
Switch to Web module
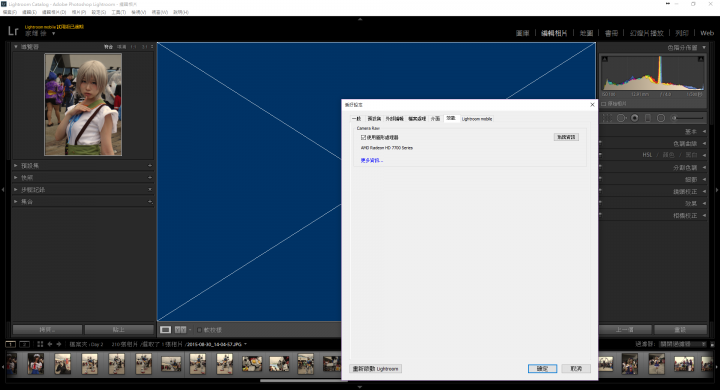tap(707, 33)
